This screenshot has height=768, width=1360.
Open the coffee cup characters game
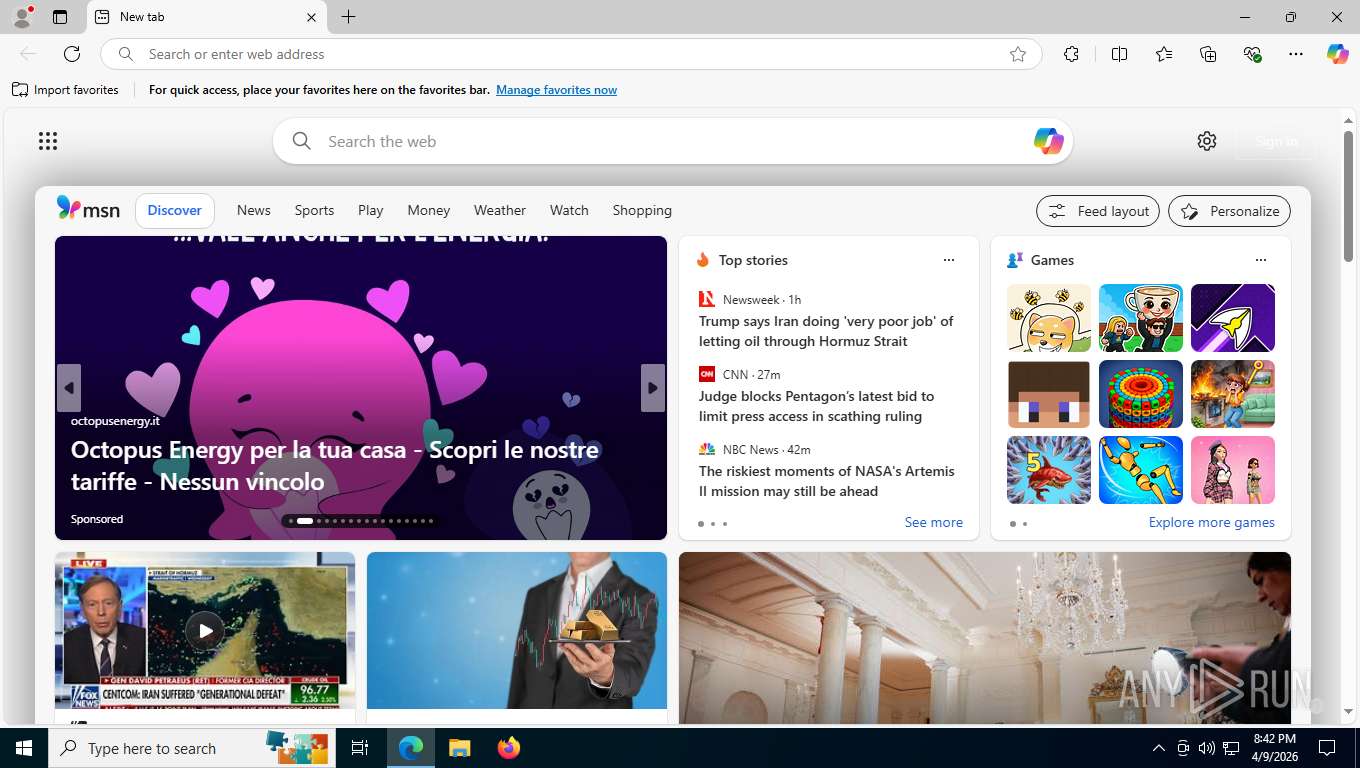coord(1141,318)
